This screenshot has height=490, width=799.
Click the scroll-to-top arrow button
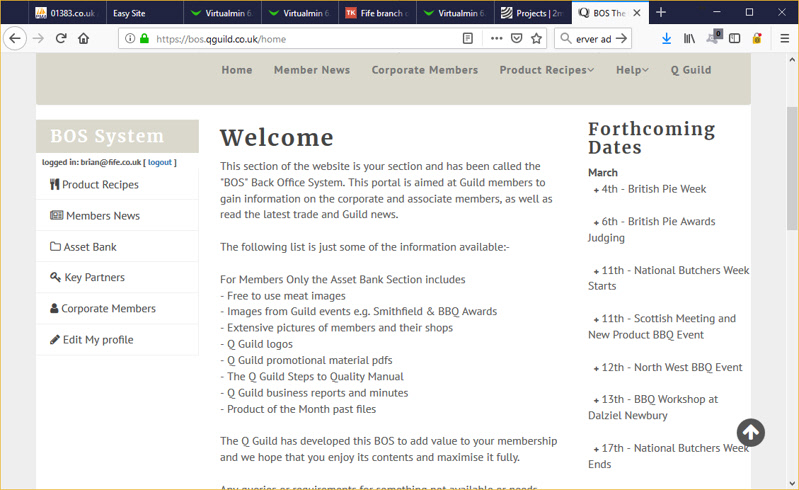tap(751, 432)
